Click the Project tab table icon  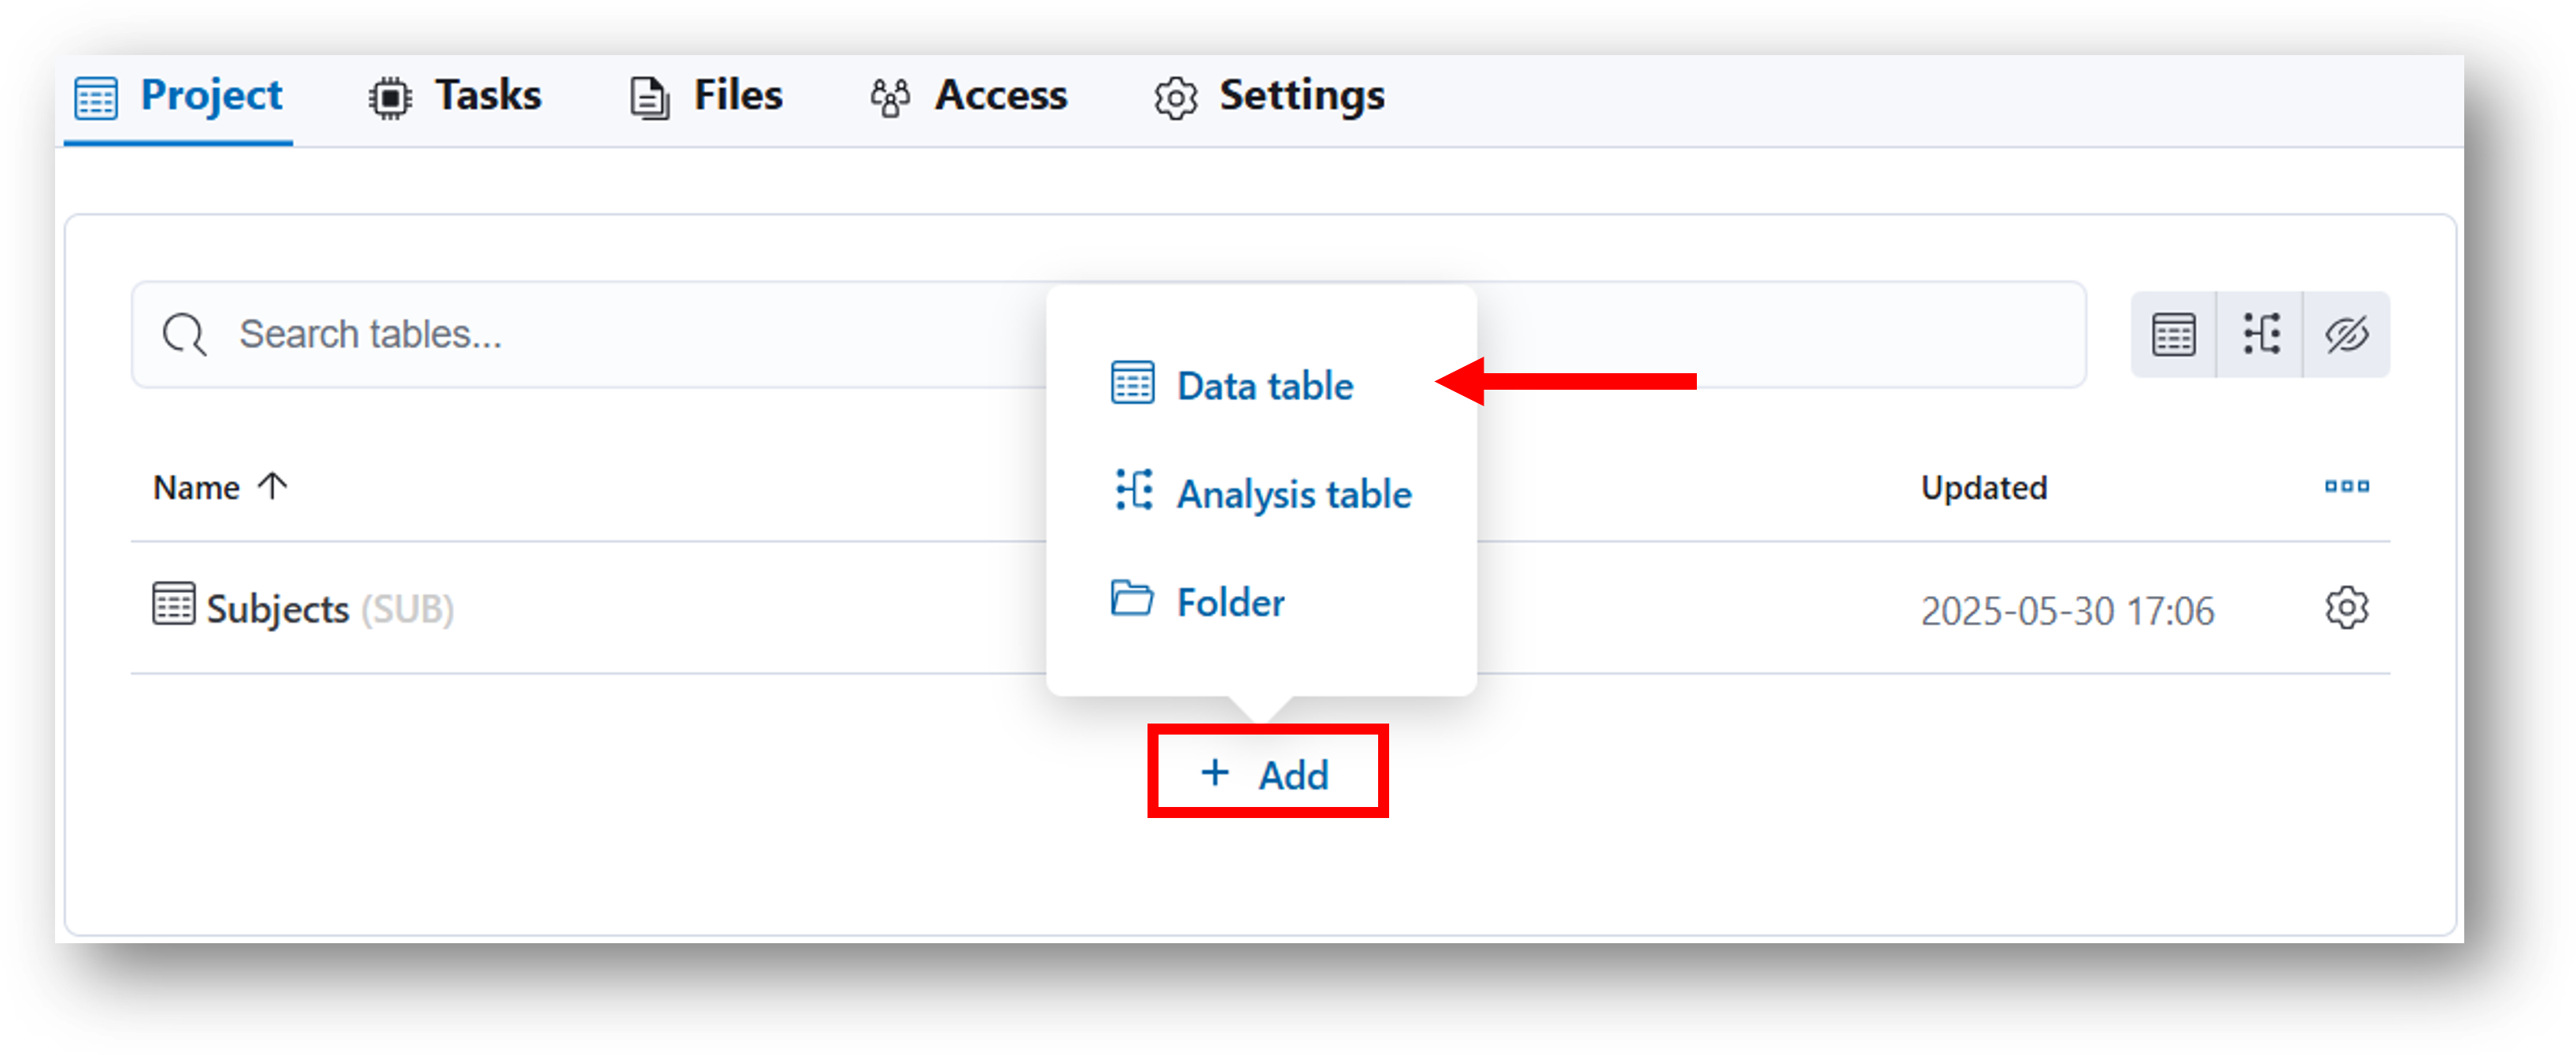pyautogui.click(x=96, y=97)
